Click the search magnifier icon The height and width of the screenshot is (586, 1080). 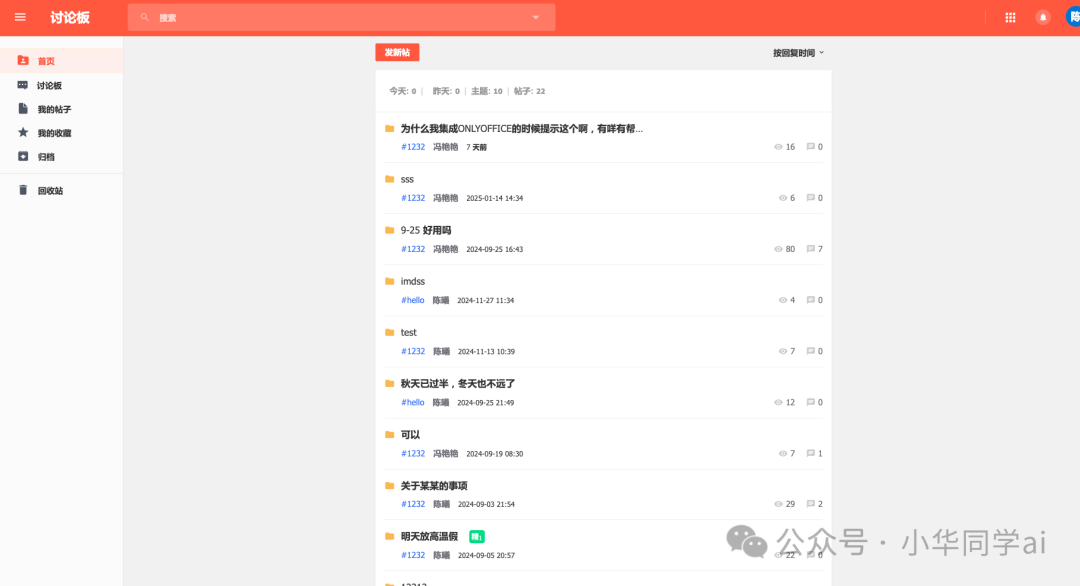tap(145, 17)
